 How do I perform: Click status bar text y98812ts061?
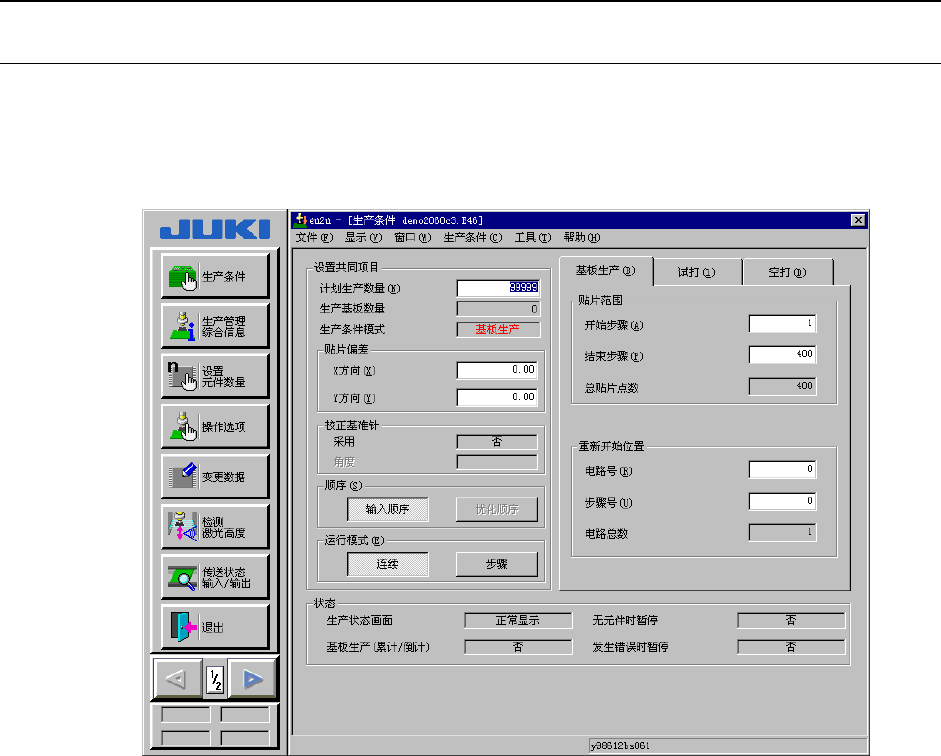point(621,746)
